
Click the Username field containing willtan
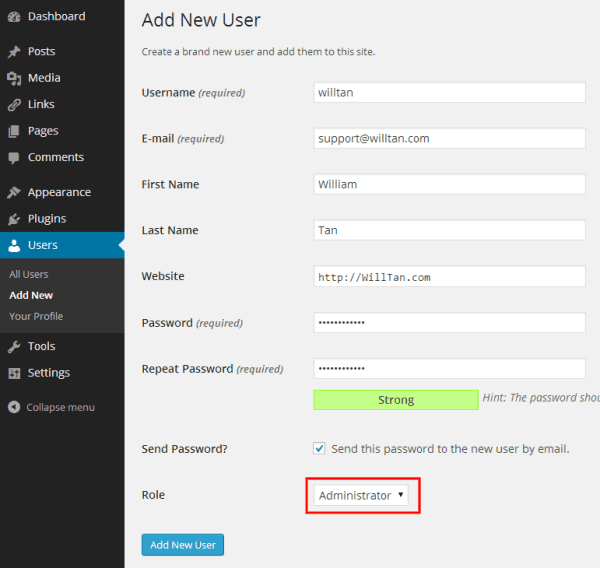point(449,93)
